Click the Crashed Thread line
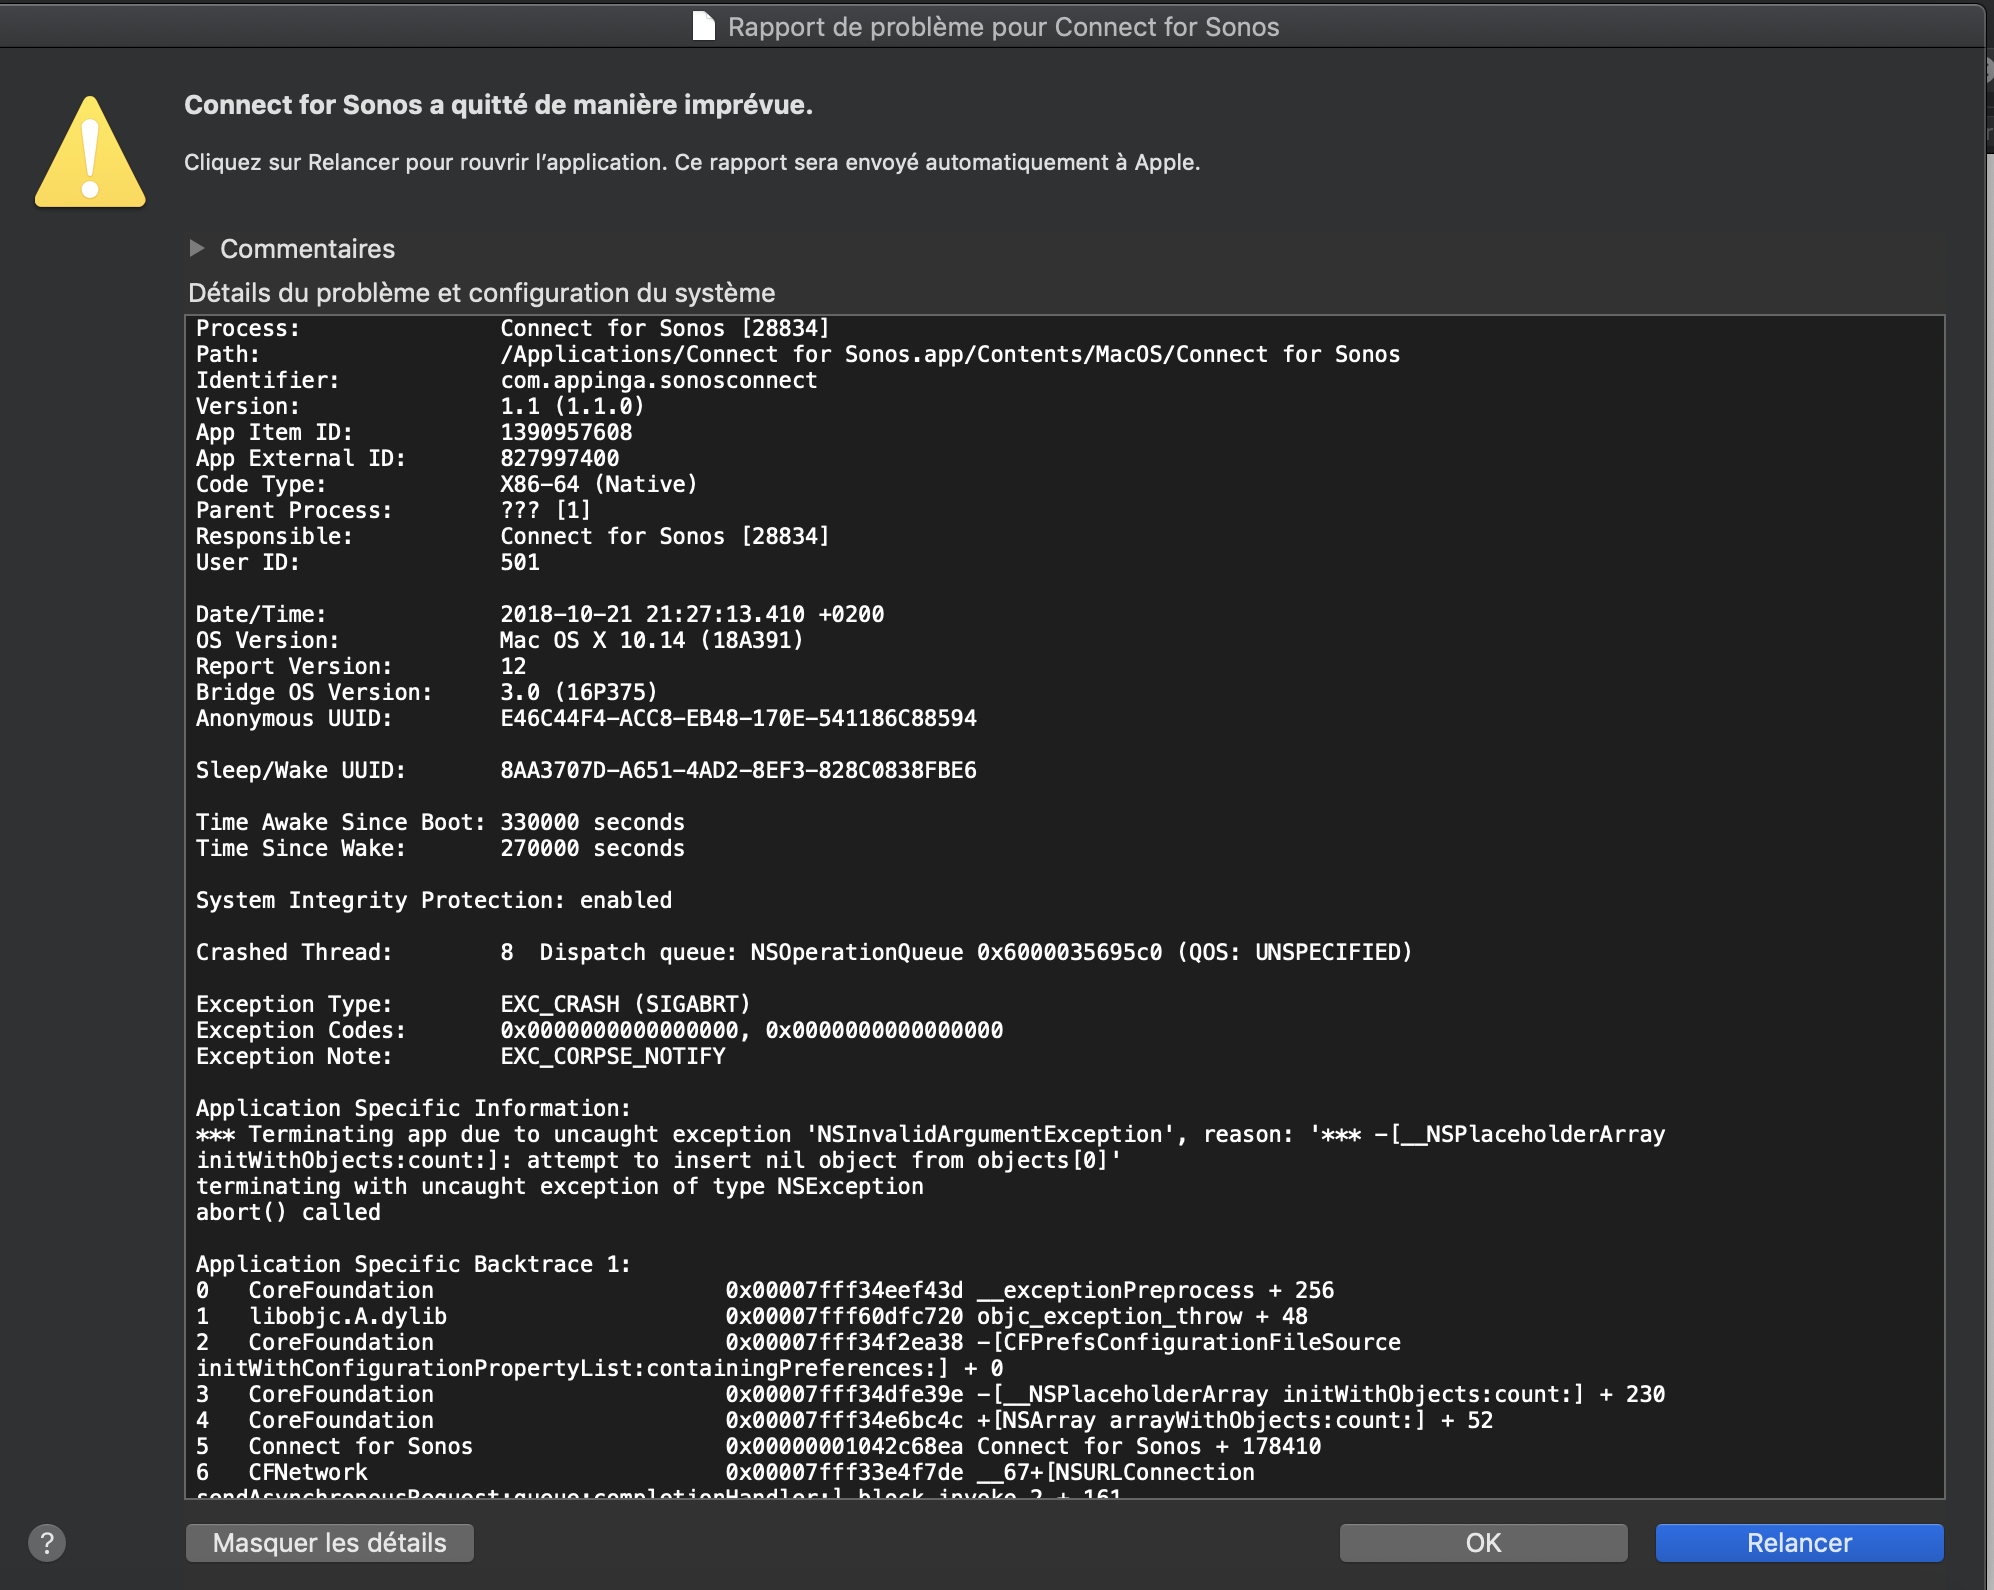 tap(804, 952)
